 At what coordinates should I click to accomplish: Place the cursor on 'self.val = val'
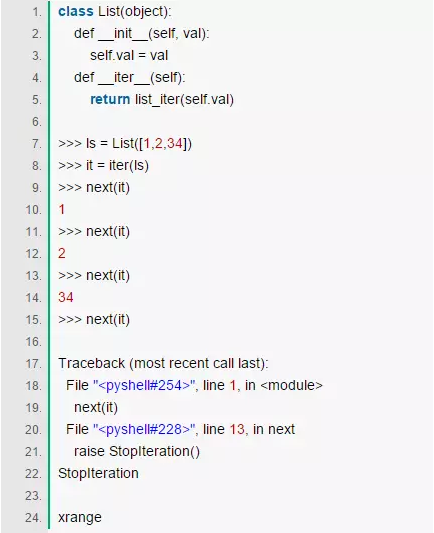click(129, 55)
